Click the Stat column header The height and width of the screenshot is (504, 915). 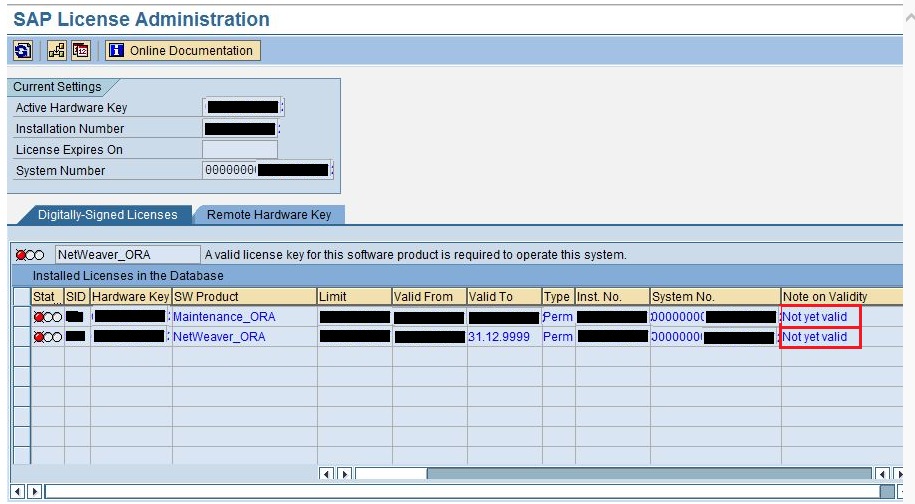47,296
